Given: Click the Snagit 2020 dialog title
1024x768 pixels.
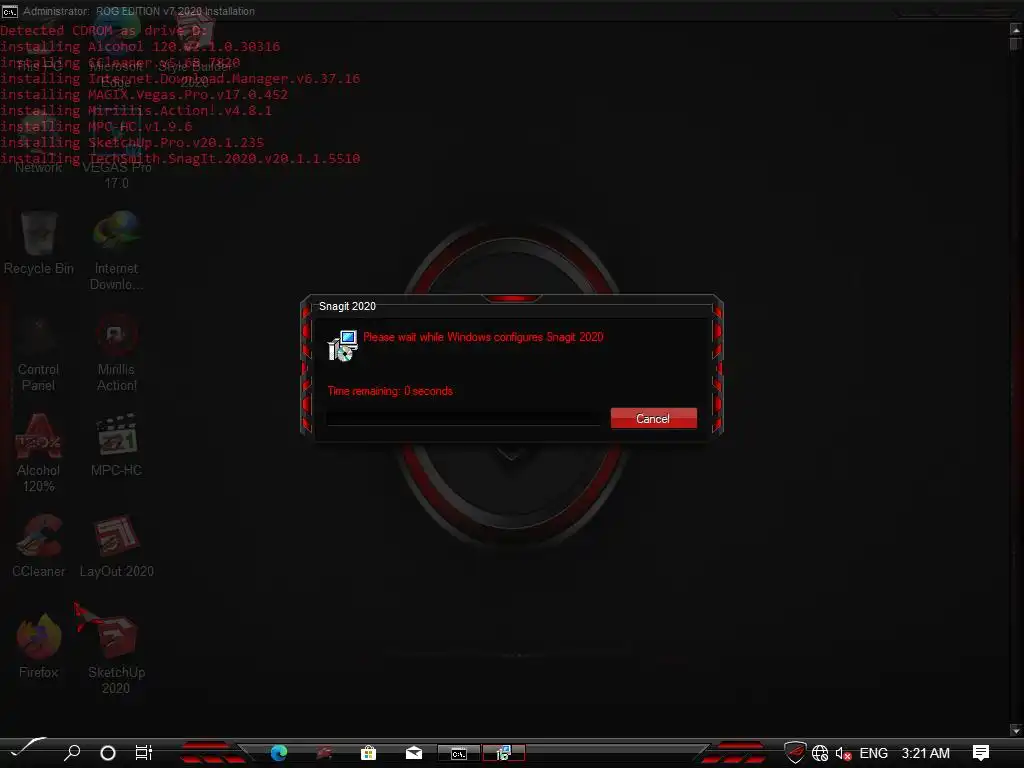Looking at the screenshot, I should pyautogui.click(x=347, y=306).
